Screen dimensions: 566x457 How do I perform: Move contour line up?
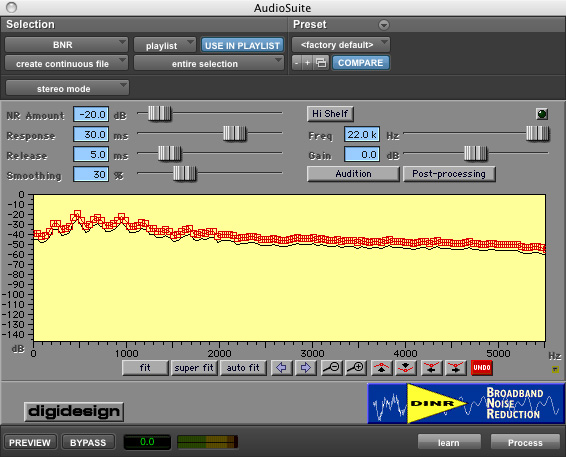[382, 368]
